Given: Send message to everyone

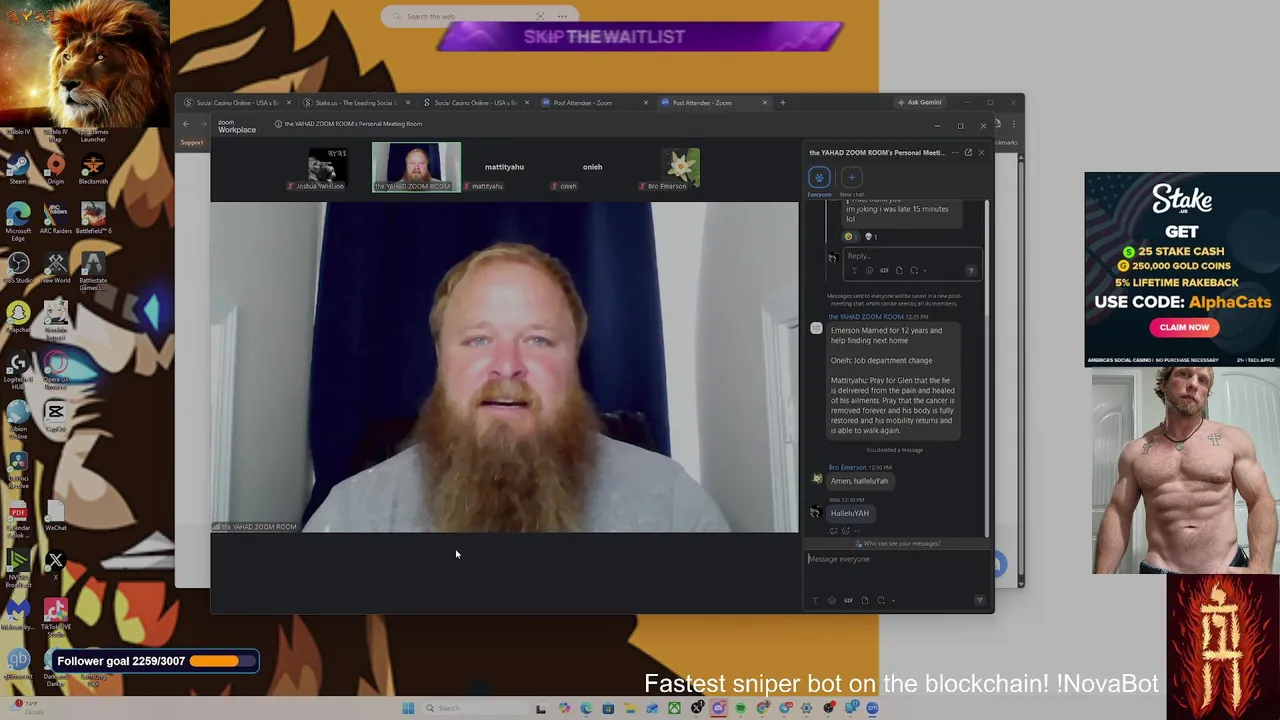Looking at the screenshot, I should point(979,600).
